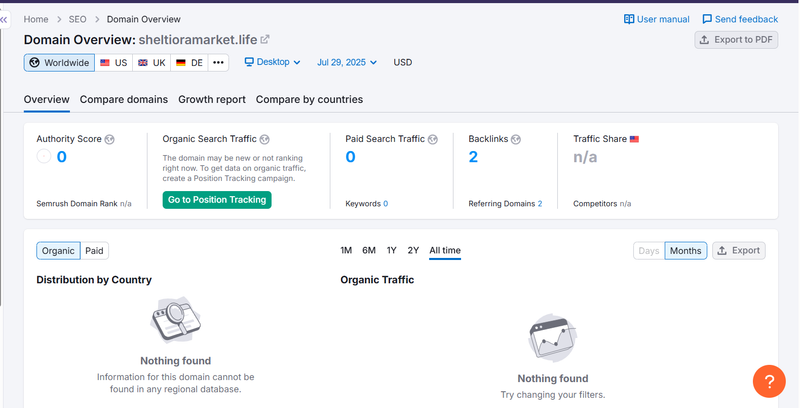Click the Paid Search Traffic value 0

coord(350,157)
